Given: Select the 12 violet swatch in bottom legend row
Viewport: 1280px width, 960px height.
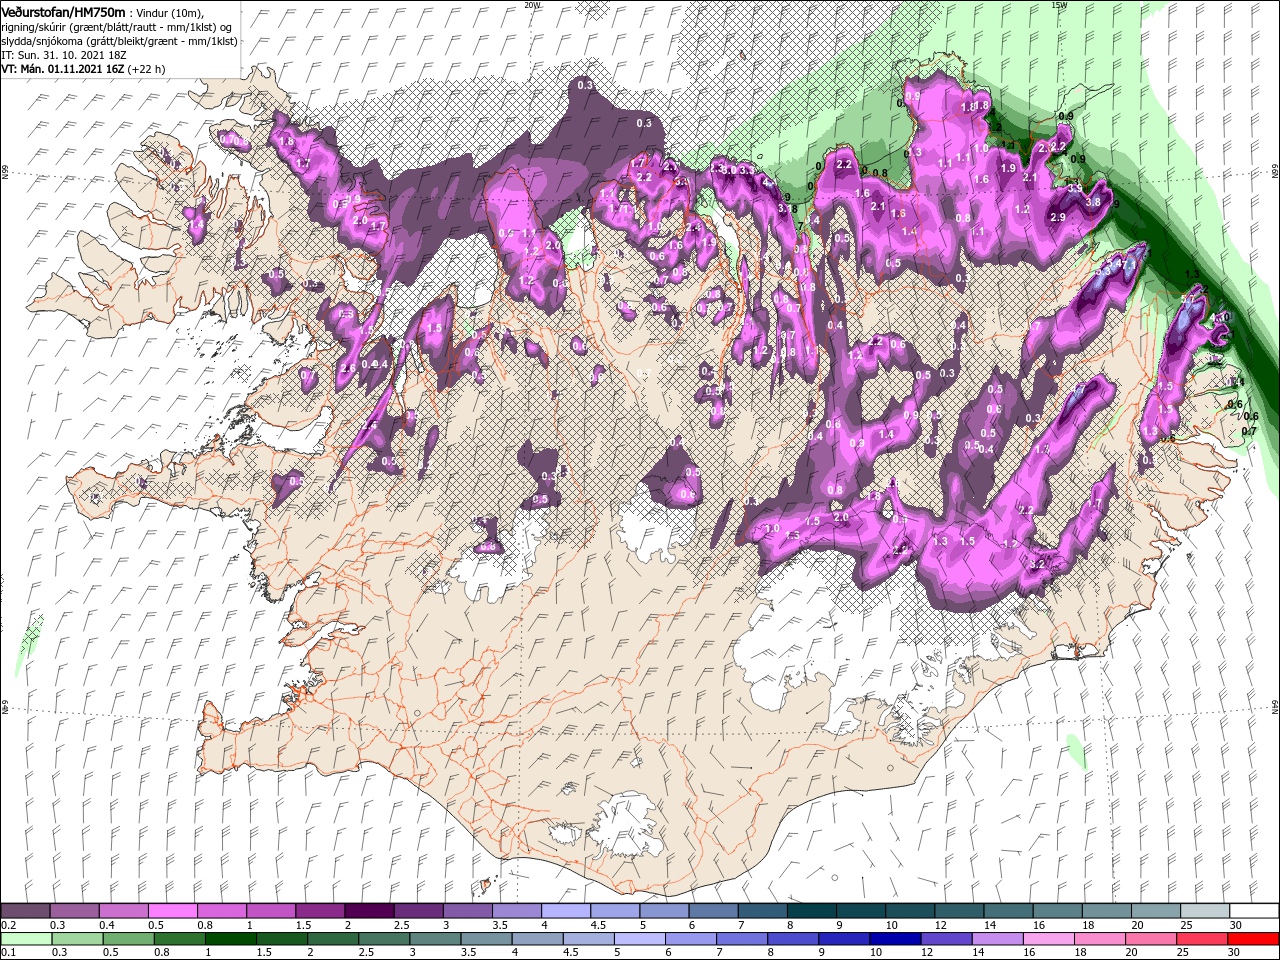Looking at the screenshot, I should (x=945, y=938).
